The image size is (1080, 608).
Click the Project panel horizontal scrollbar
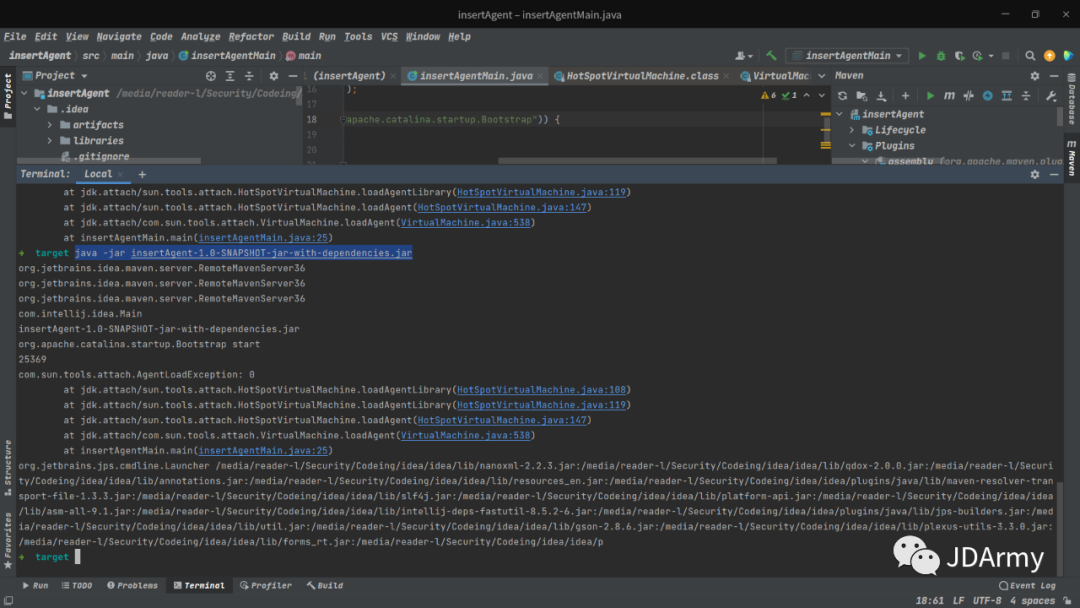tap(109, 161)
